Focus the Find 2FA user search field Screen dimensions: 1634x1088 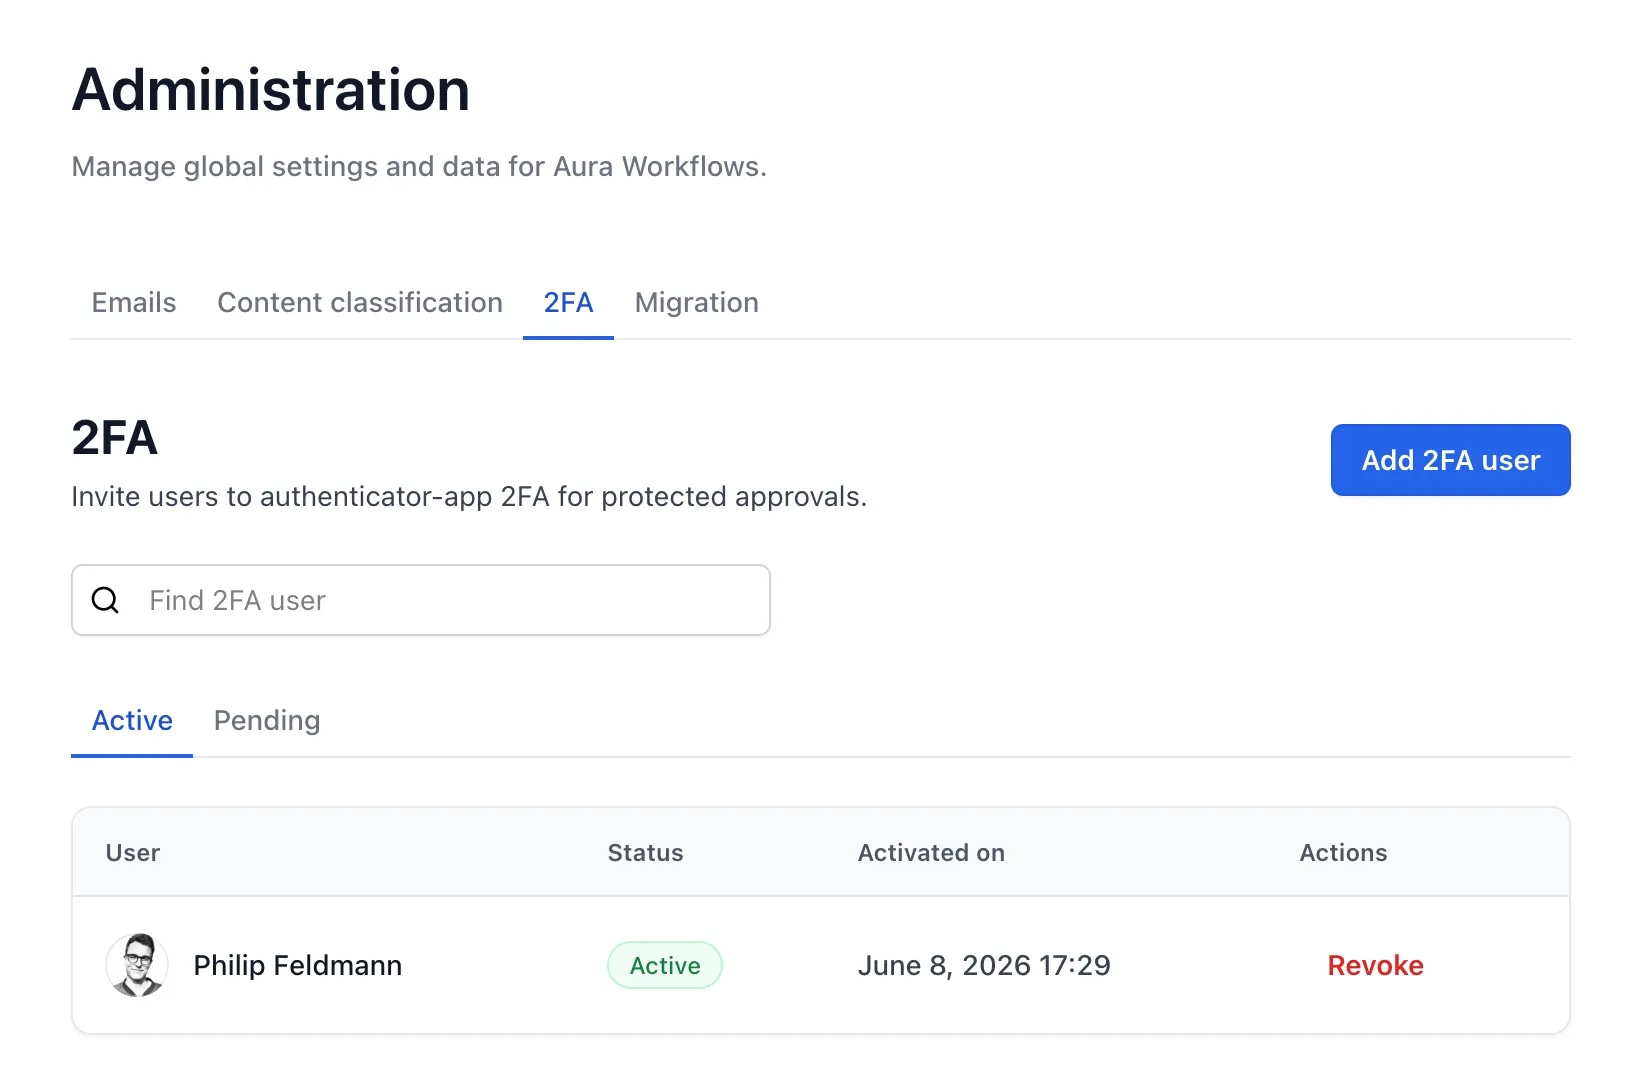421,600
